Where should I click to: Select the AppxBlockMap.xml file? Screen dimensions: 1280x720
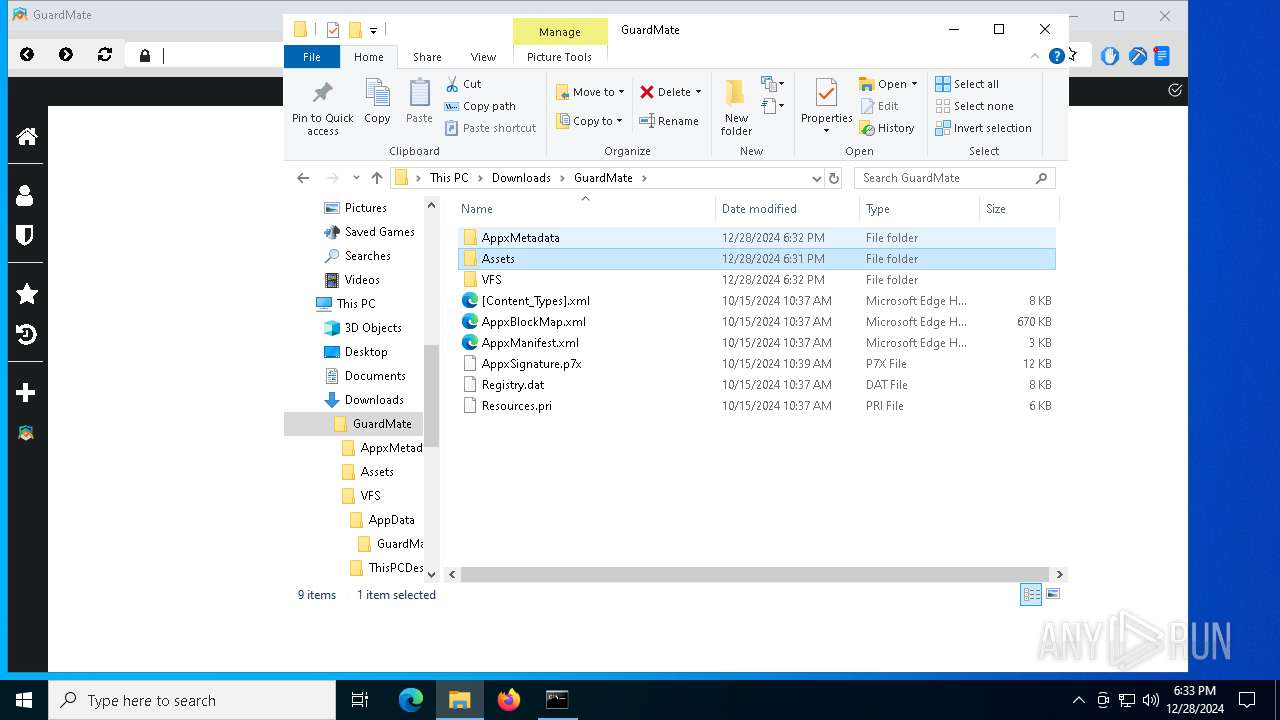[756, 322]
